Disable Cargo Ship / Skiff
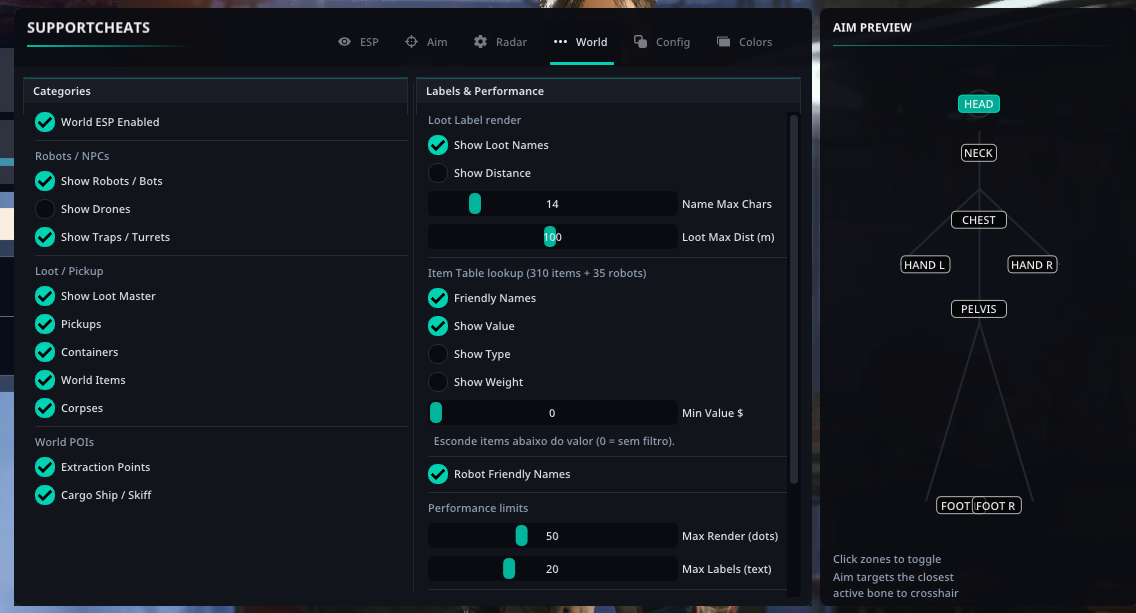This screenshot has width=1136, height=613. (x=45, y=495)
